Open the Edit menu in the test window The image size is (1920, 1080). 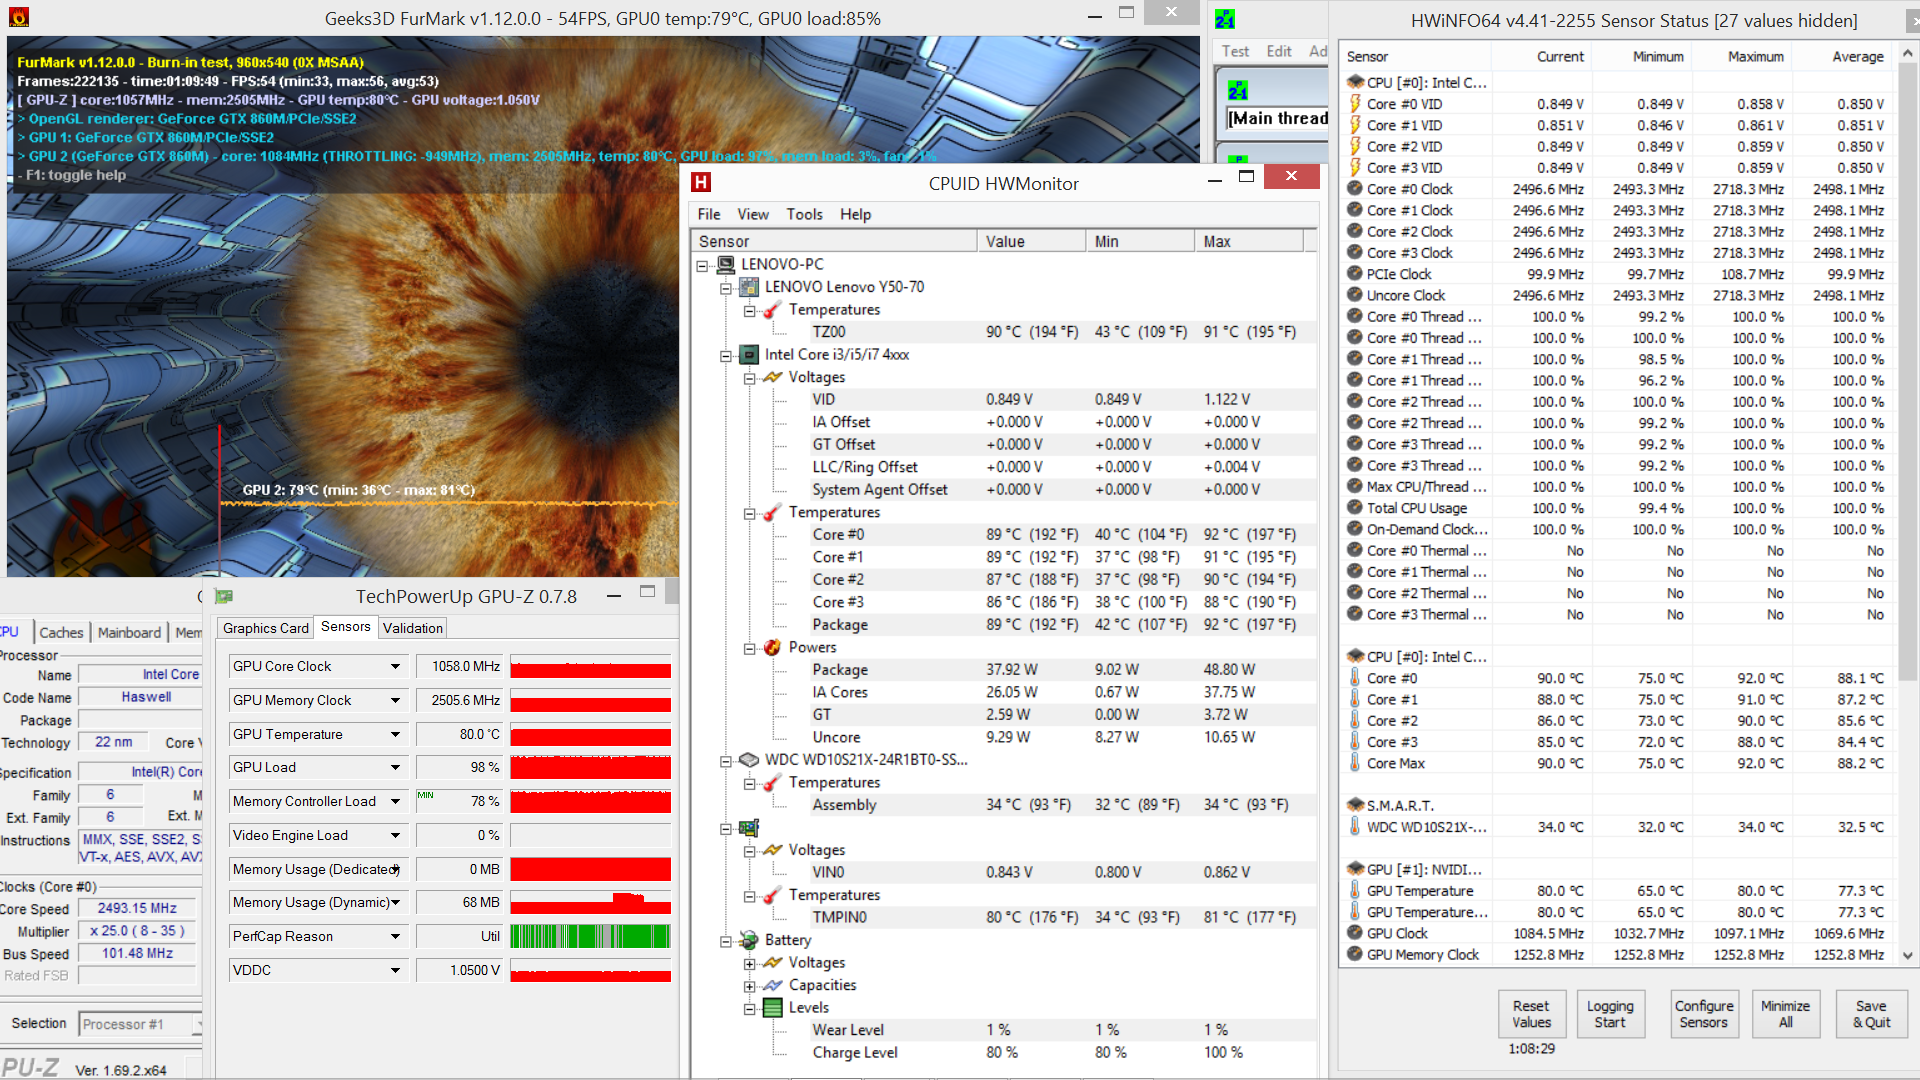1279,51
